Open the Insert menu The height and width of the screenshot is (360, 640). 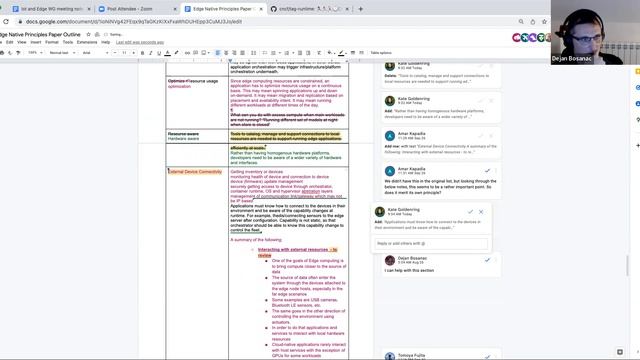pyautogui.click(x=36, y=42)
